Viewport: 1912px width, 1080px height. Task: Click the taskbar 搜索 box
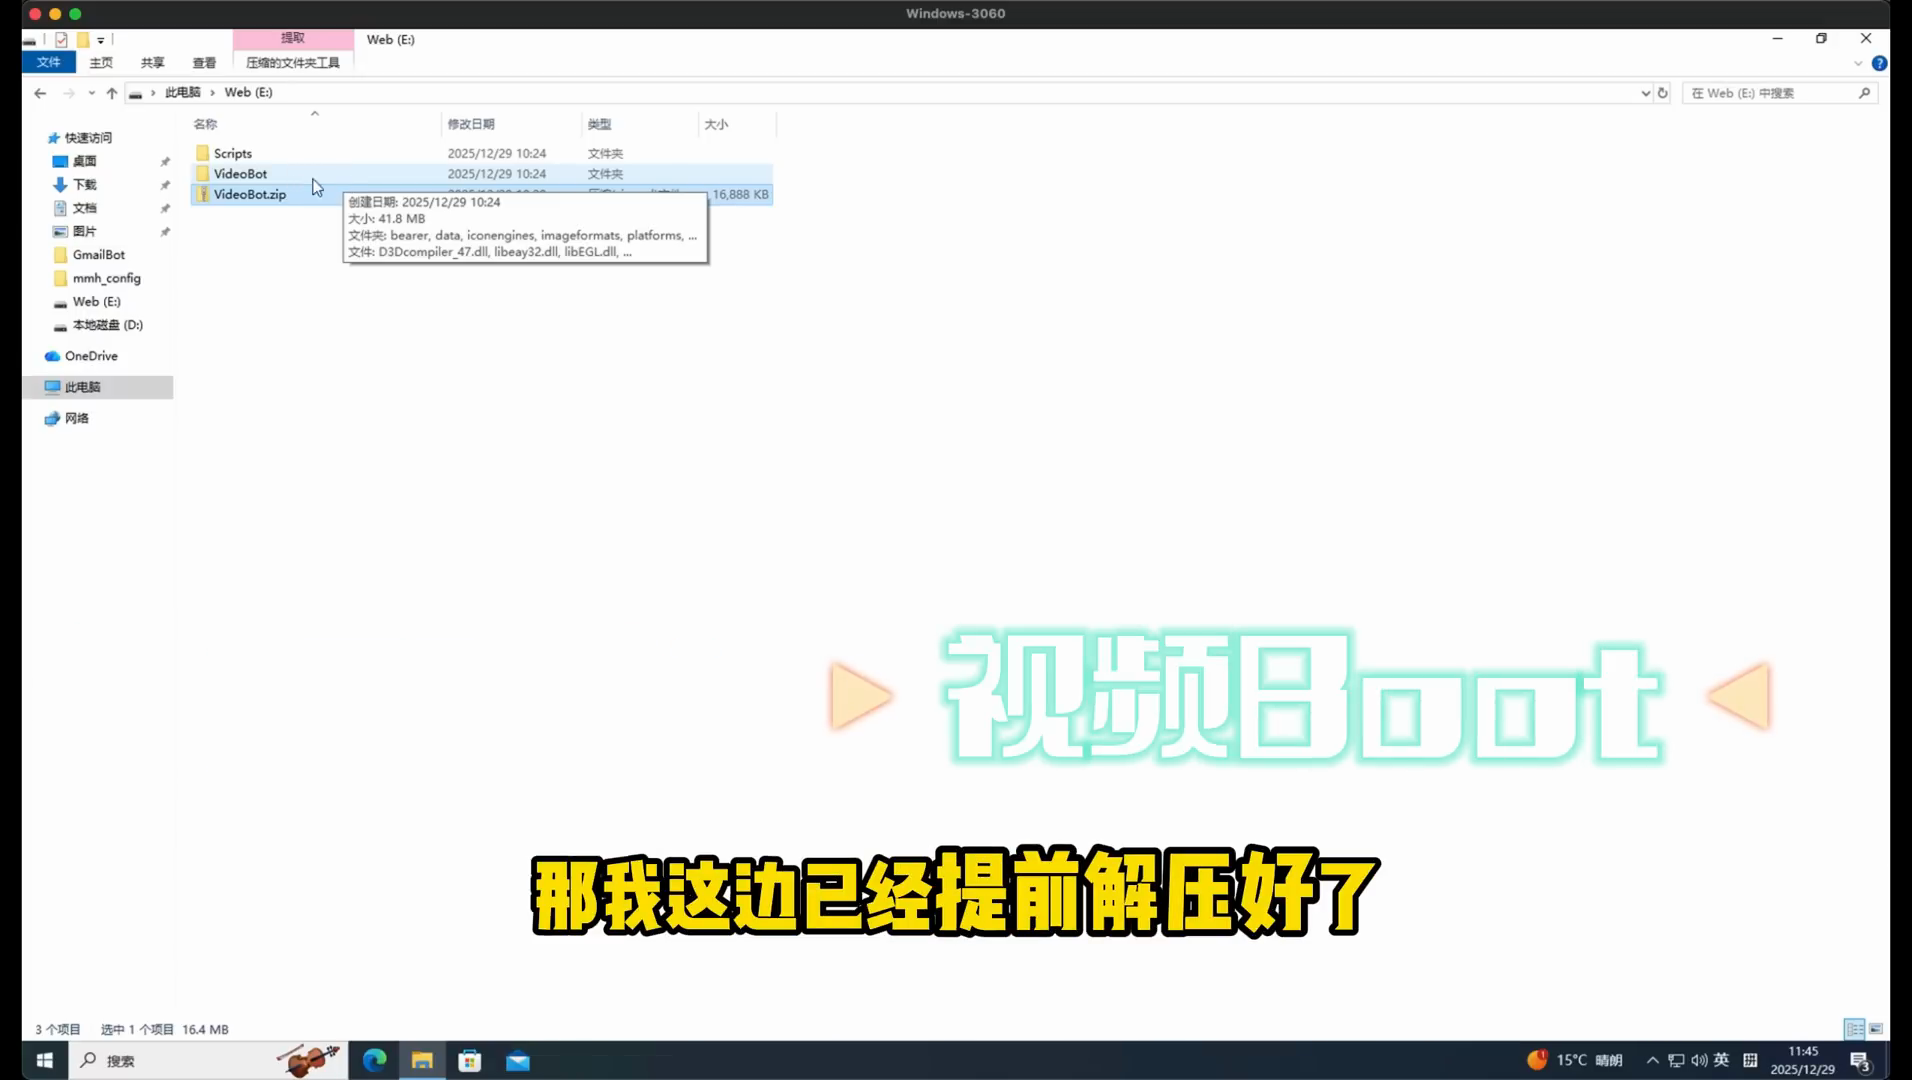pos(208,1060)
